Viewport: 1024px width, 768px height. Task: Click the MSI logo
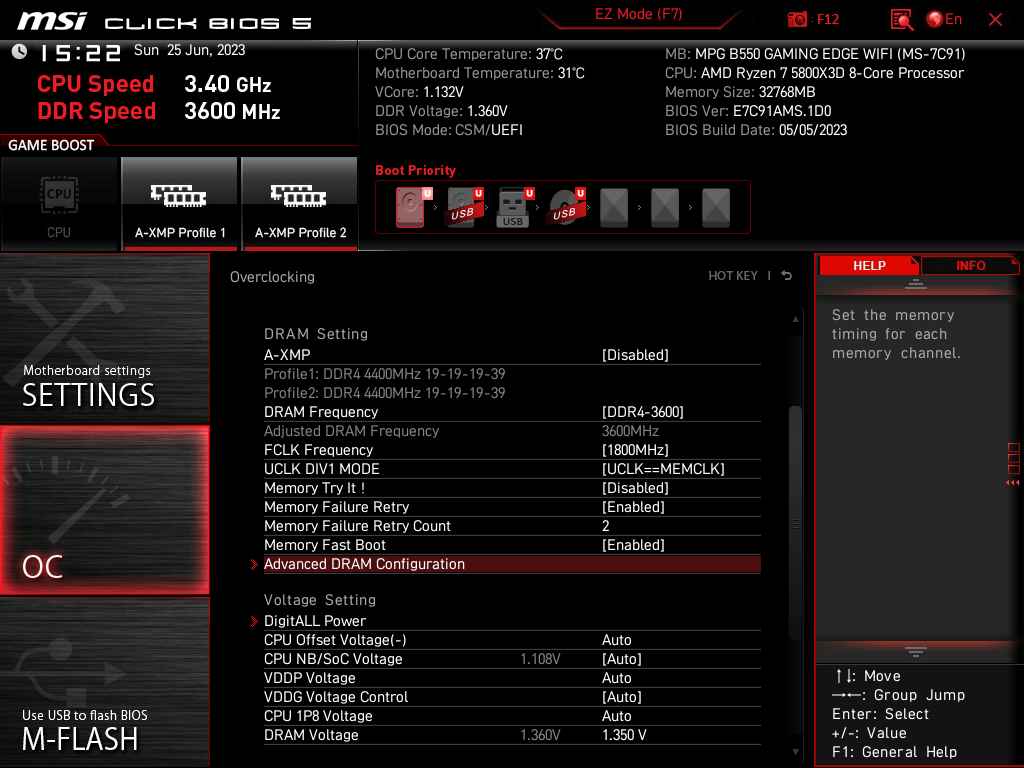click(x=52, y=21)
